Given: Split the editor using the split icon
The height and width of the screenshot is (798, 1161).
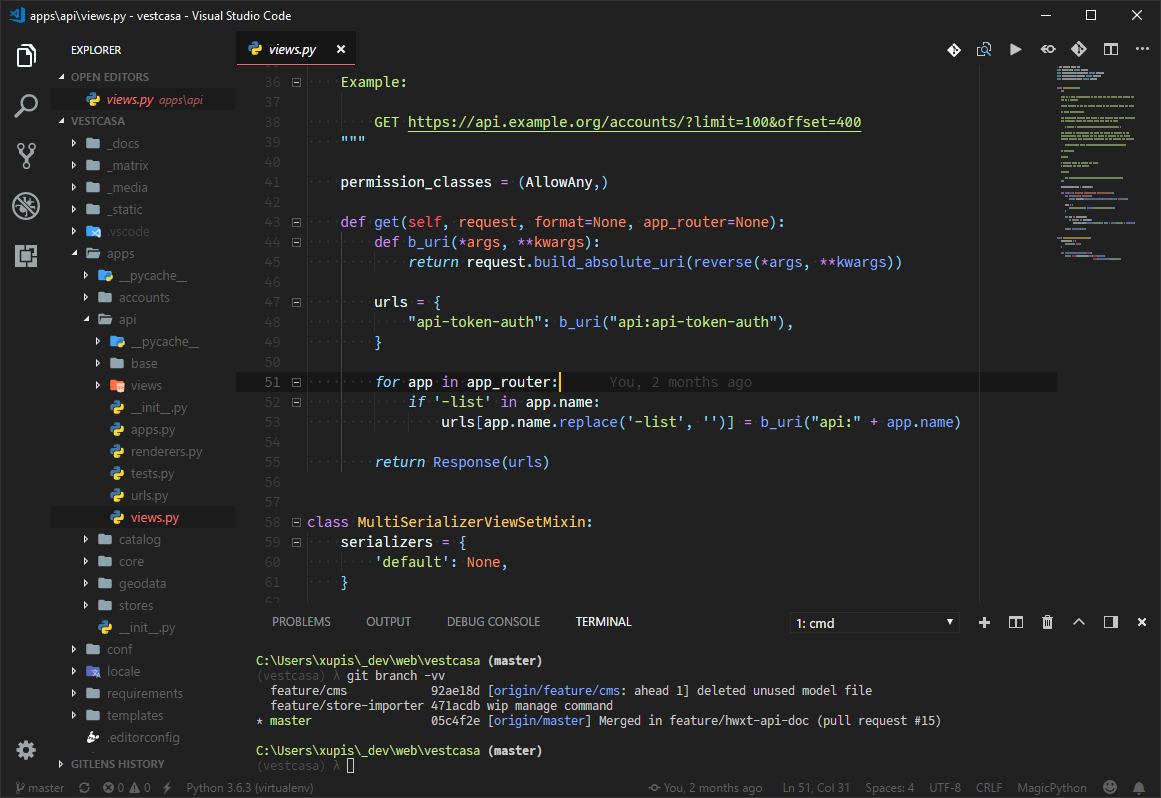Looking at the screenshot, I should [1110, 49].
